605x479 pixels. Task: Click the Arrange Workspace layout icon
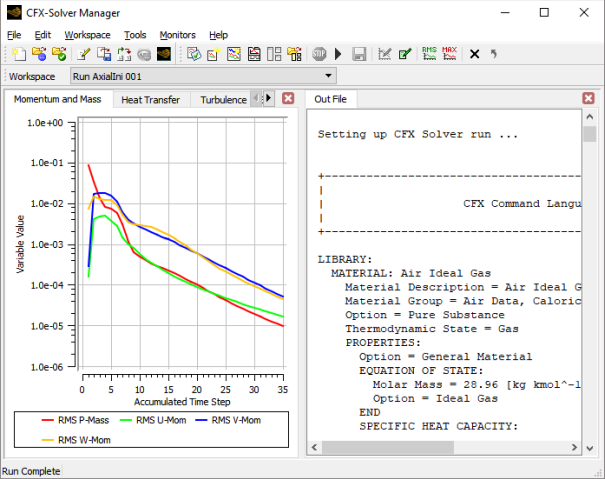(274, 54)
